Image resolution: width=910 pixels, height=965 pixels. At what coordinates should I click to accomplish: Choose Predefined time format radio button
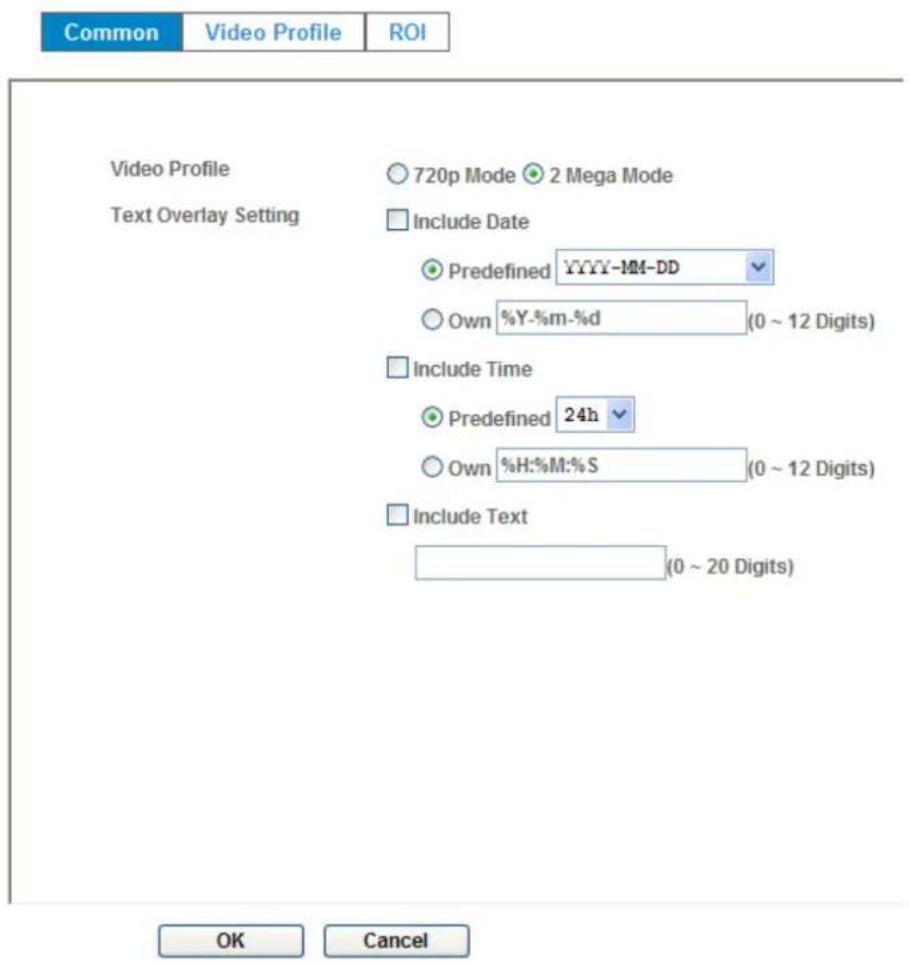tap(432, 418)
